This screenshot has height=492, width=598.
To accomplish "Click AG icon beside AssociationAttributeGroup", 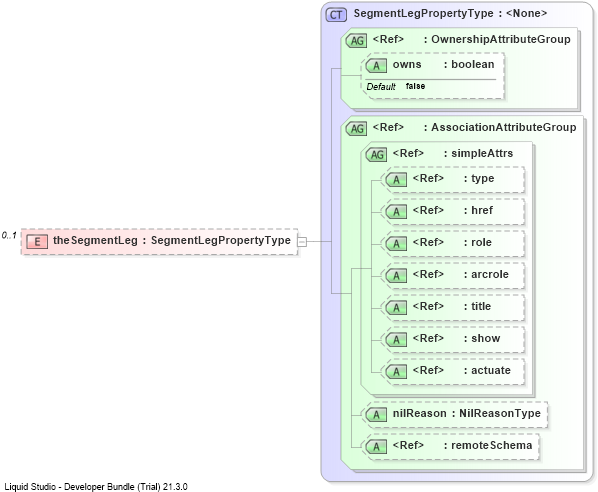I will pyautogui.click(x=356, y=129).
